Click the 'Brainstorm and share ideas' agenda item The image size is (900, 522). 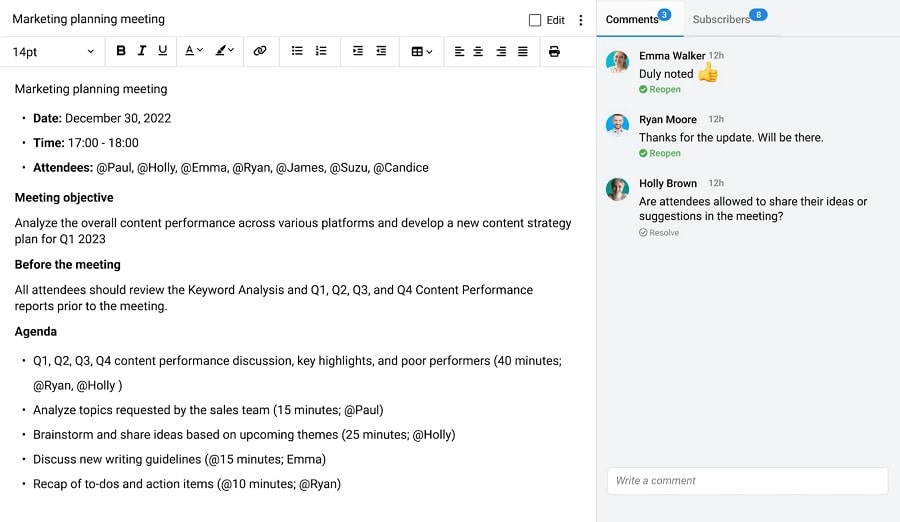coord(244,435)
